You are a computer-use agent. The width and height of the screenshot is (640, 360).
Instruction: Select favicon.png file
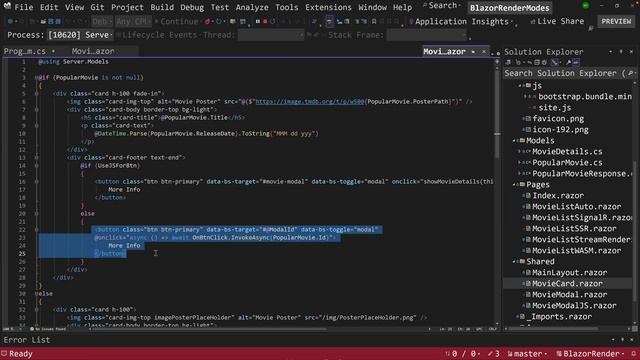558,119
